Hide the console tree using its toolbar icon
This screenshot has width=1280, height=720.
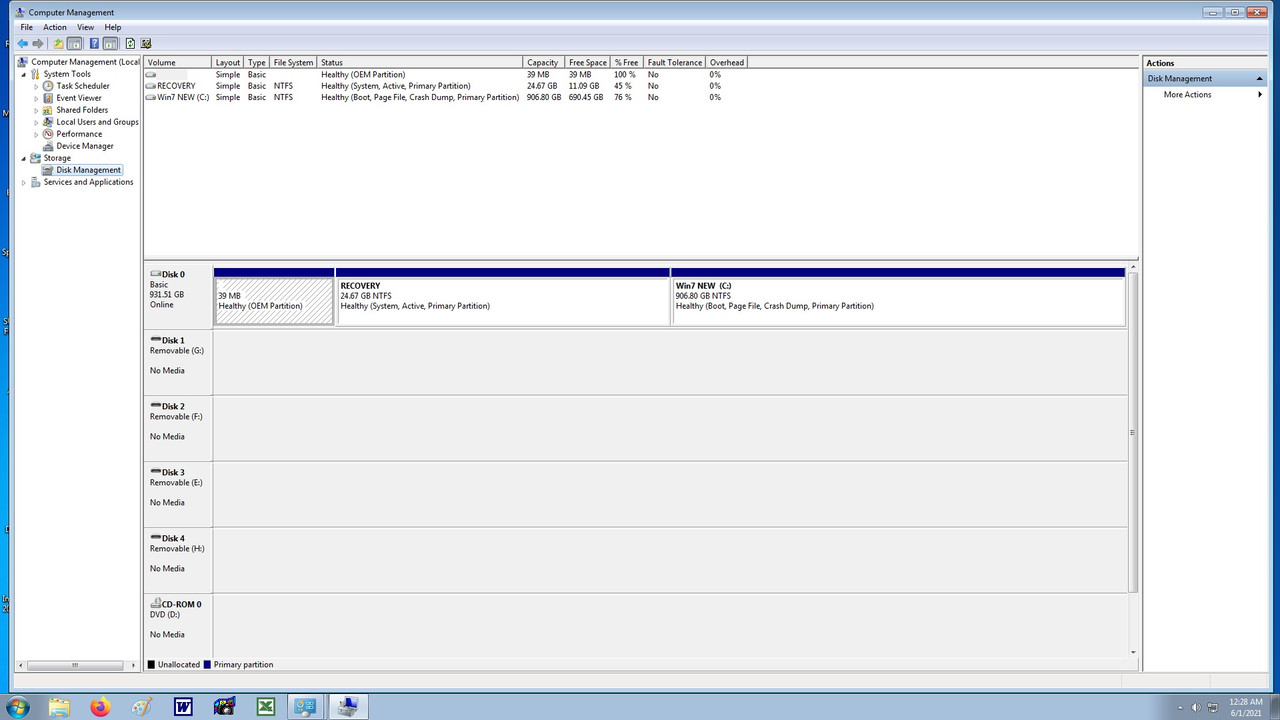74,43
